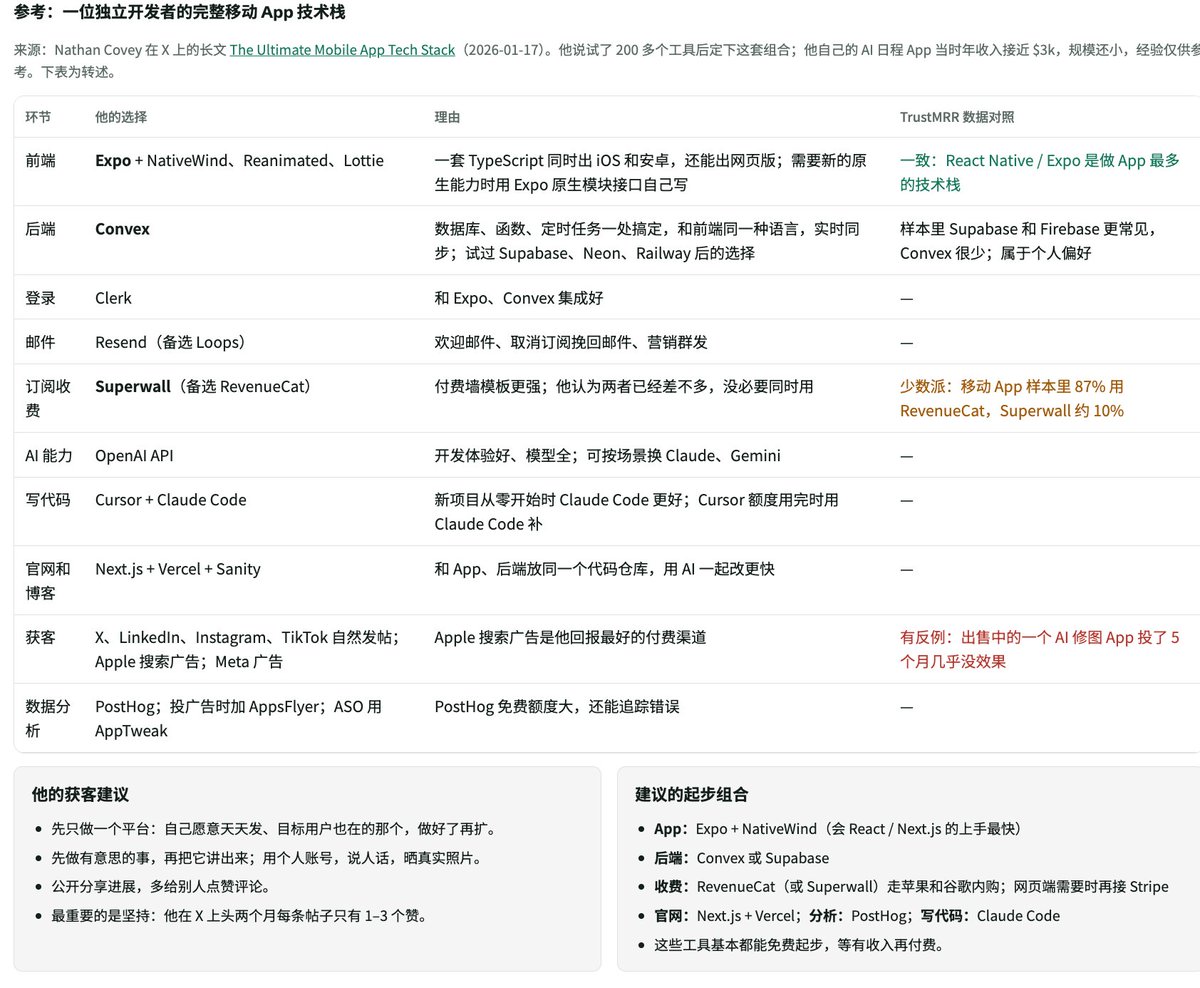Click "Apple 搜索广告是他回报最好的付费渠道" cell

(571, 637)
